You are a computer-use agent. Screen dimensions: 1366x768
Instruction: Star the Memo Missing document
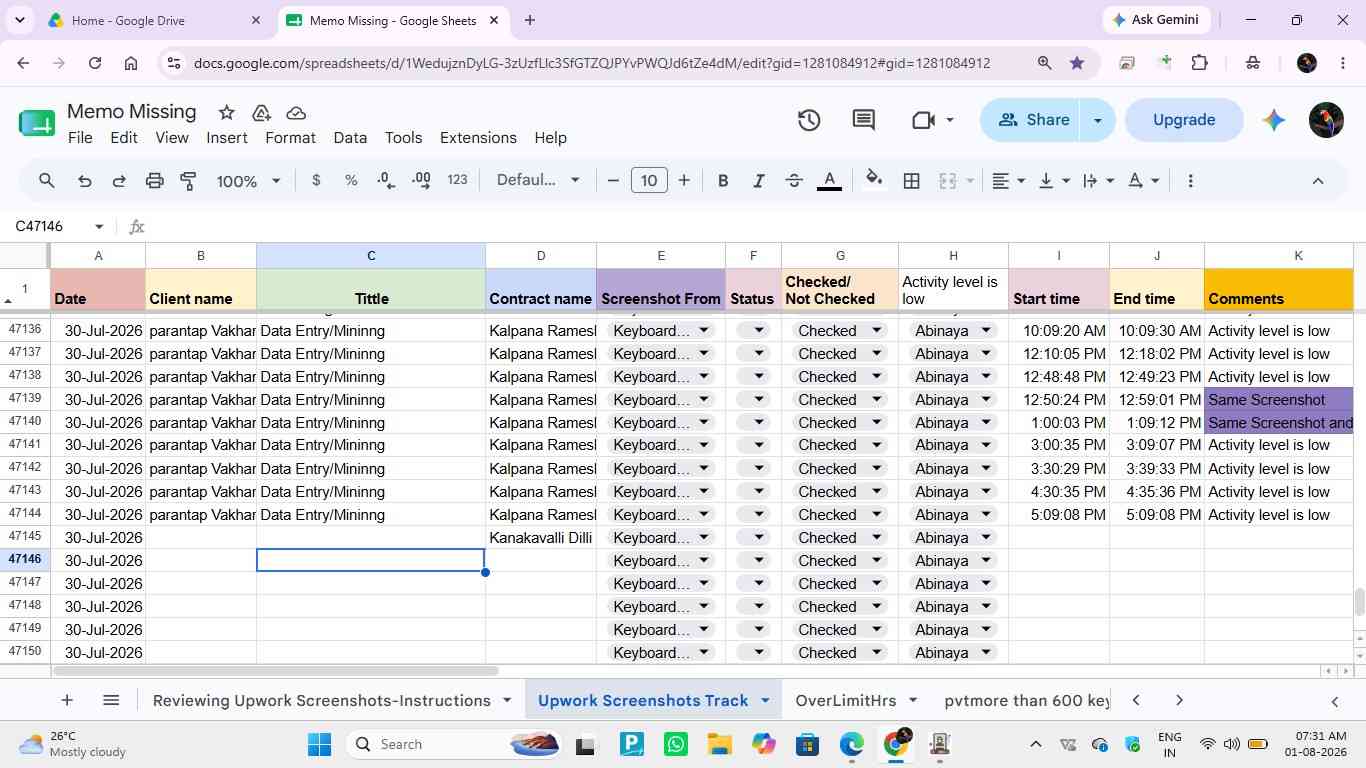[226, 112]
